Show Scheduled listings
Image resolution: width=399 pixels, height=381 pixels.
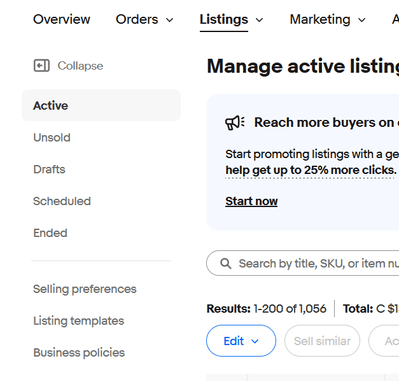pyautogui.click(x=62, y=201)
